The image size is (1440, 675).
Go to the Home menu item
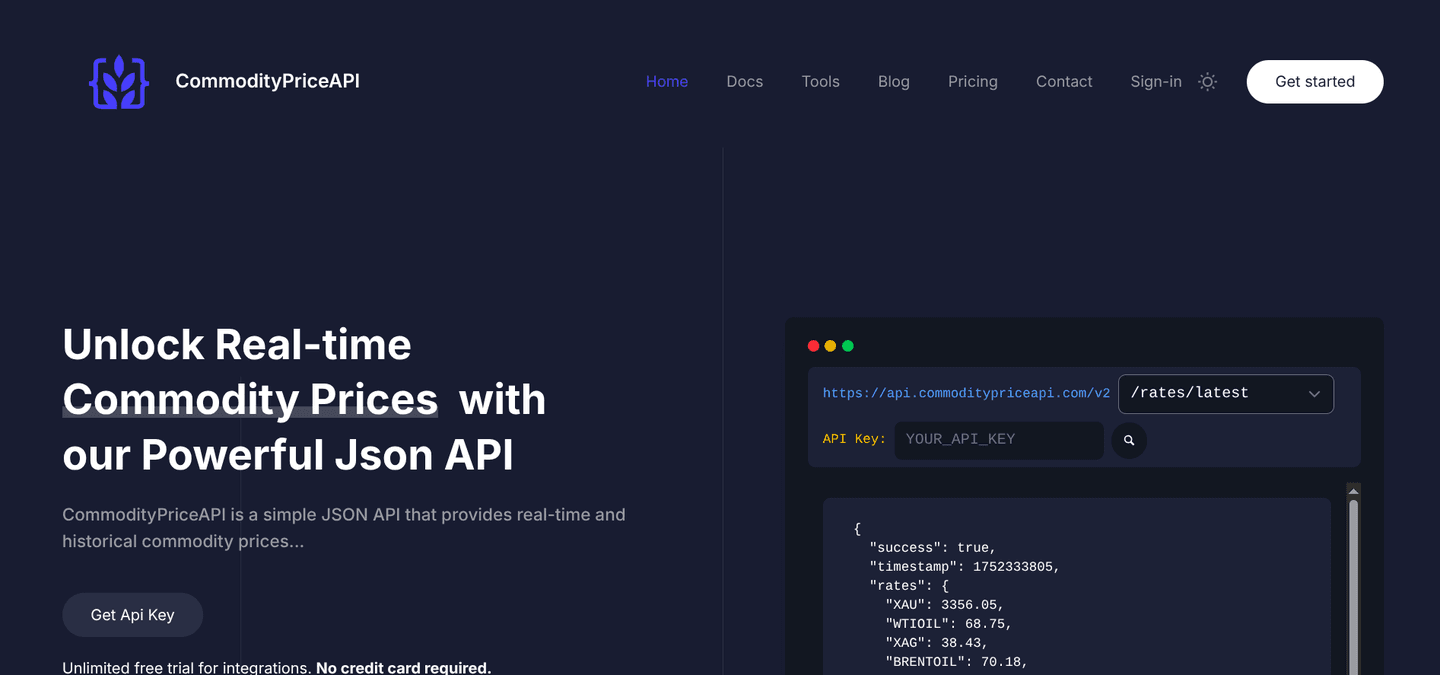pyautogui.click(x=667, y=82)
